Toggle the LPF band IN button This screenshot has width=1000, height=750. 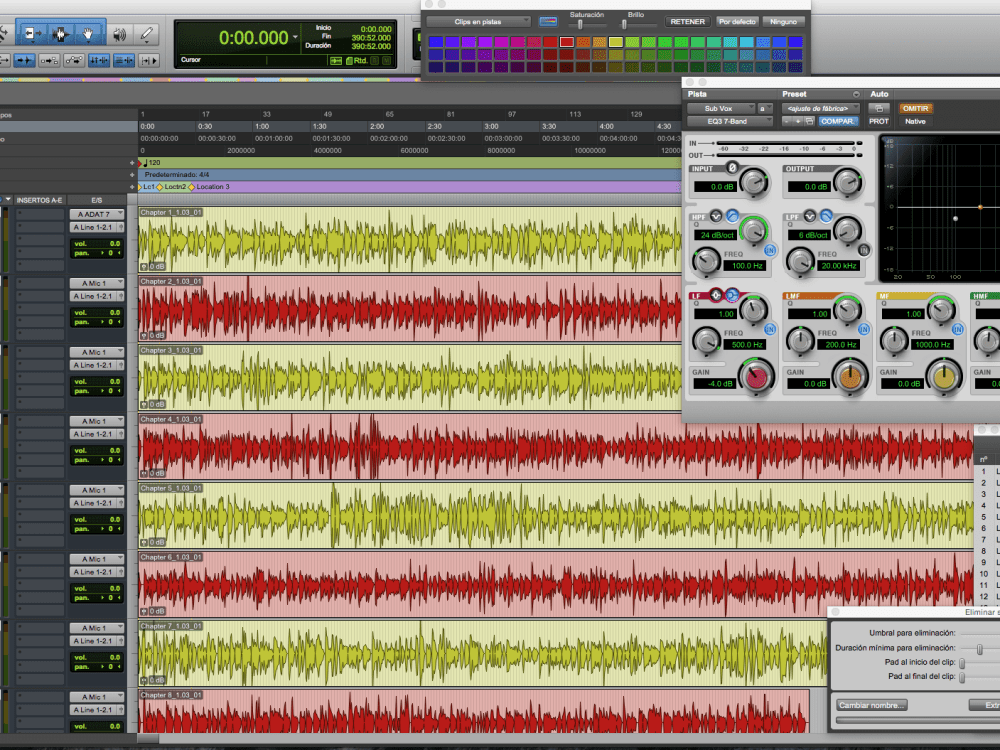tap(864, 250)
